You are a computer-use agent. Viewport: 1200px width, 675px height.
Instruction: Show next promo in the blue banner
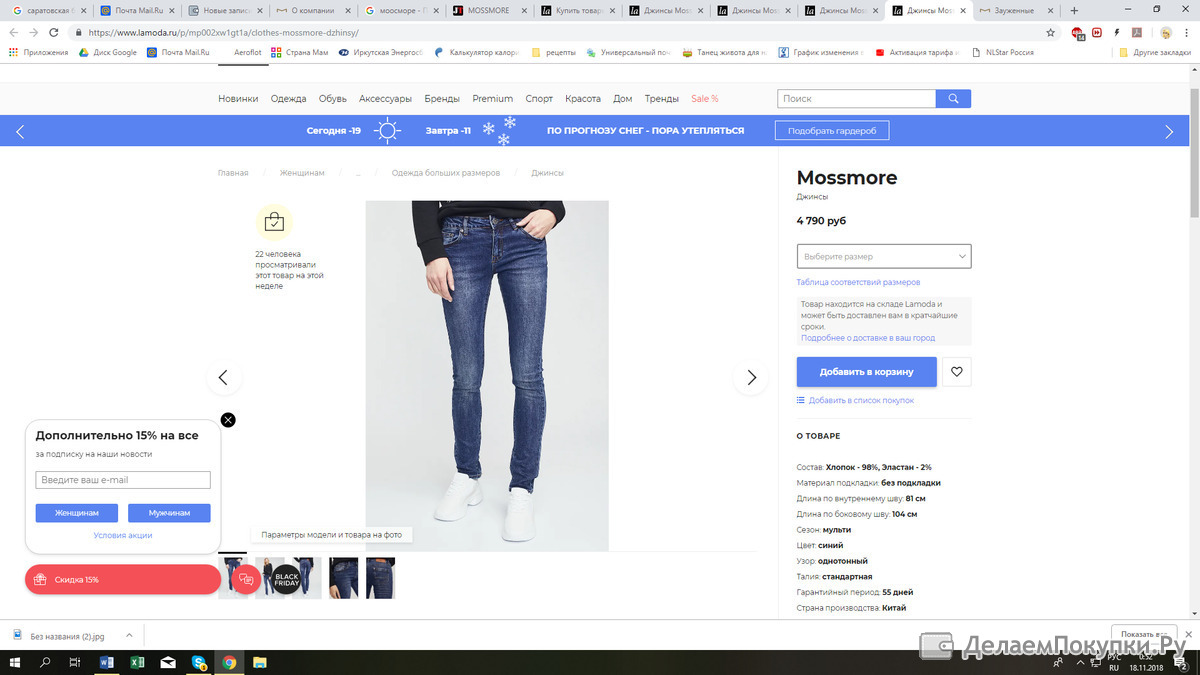pyautogui.click(x=1170, y=131)
